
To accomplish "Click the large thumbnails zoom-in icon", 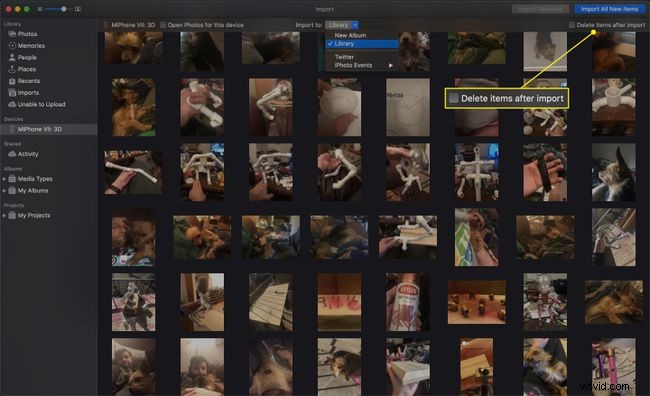I will [x=78, y=9].
